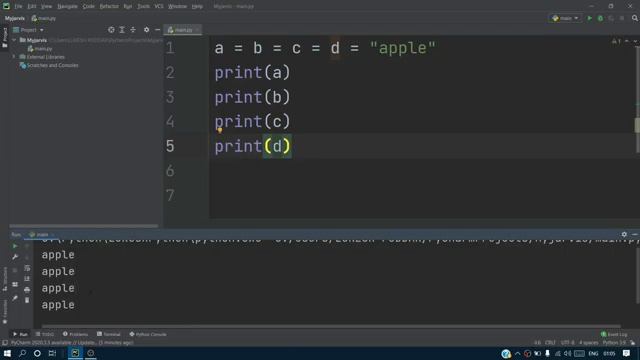Click Collapse All icon in Project panel
640x360 pixels.
pos(133,30)
